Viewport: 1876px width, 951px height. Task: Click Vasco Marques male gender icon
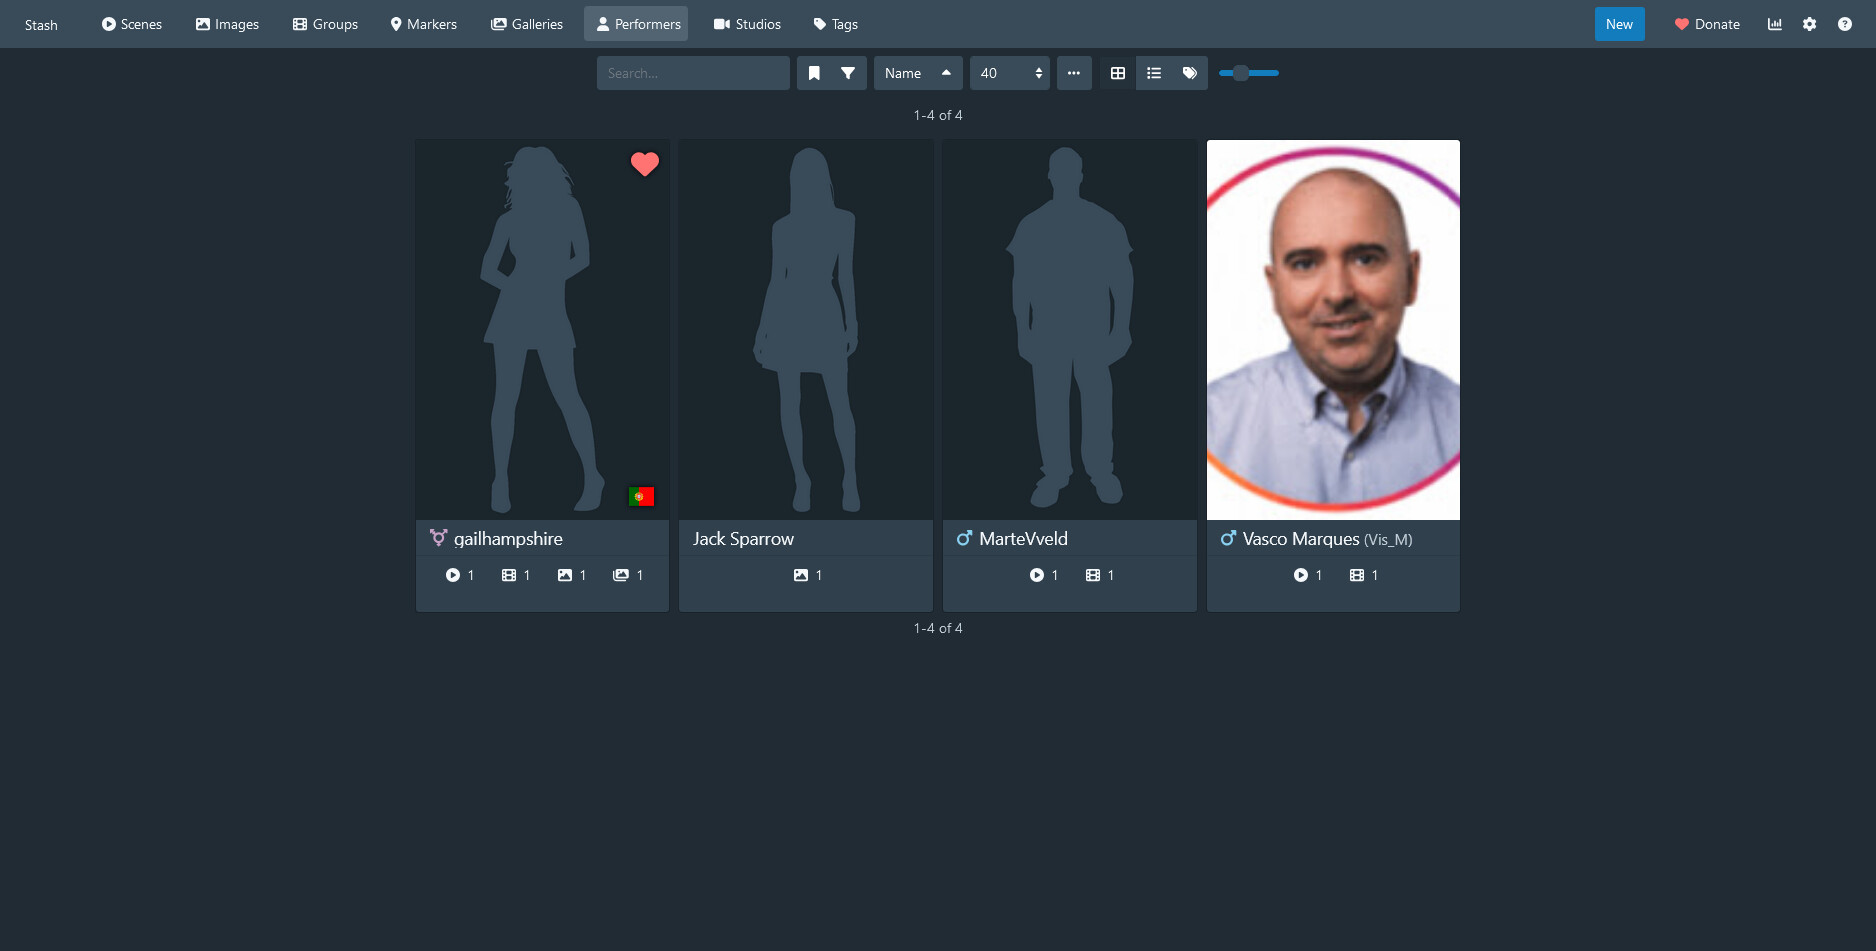[x=1228, y=538]
